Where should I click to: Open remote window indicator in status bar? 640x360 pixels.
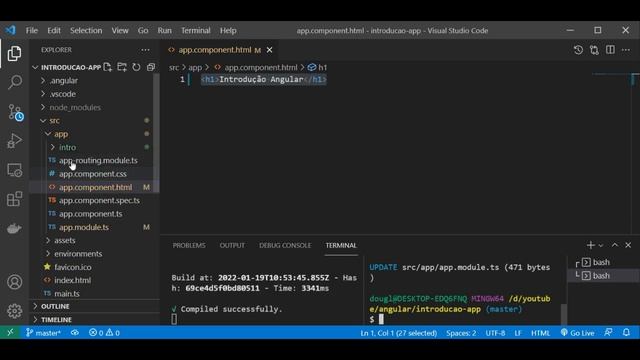(x=10, y=333)
